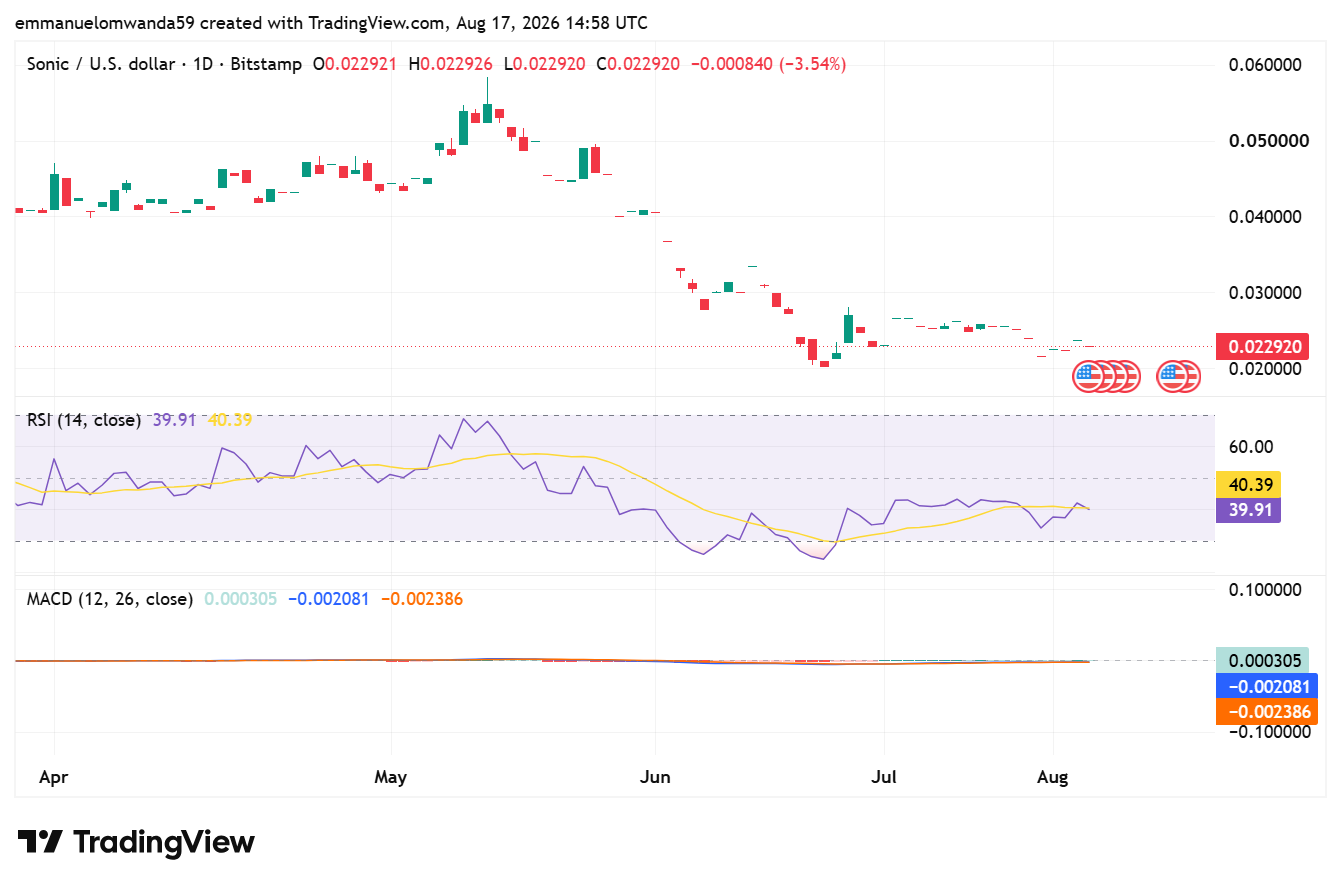
Task: Click the orange −0.002386 tag on the MACD axis
Action: click(x=1266, y=712)
